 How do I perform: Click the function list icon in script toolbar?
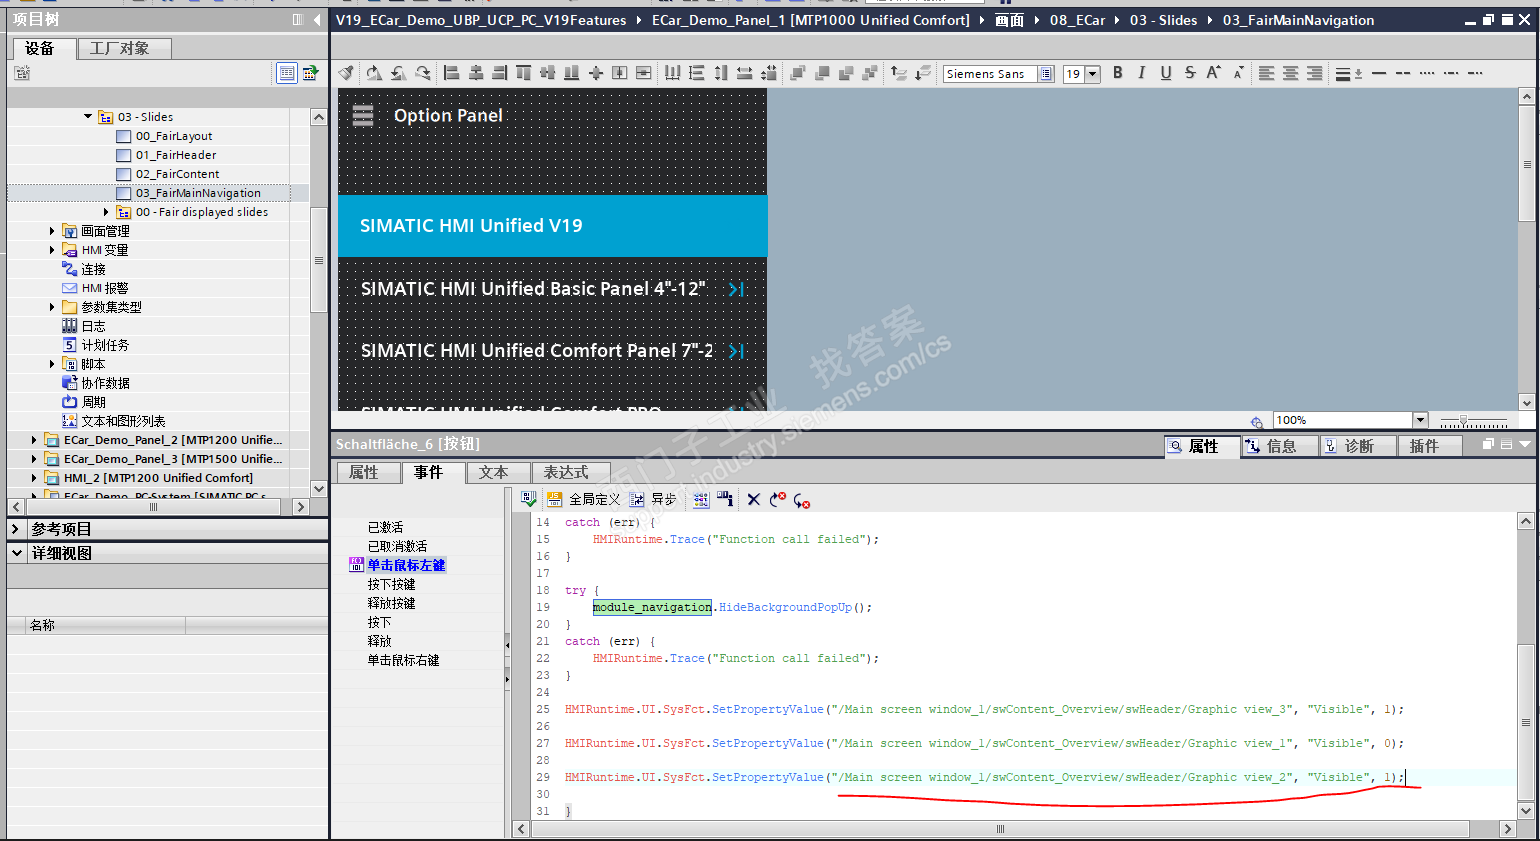[x=701, y=499]
